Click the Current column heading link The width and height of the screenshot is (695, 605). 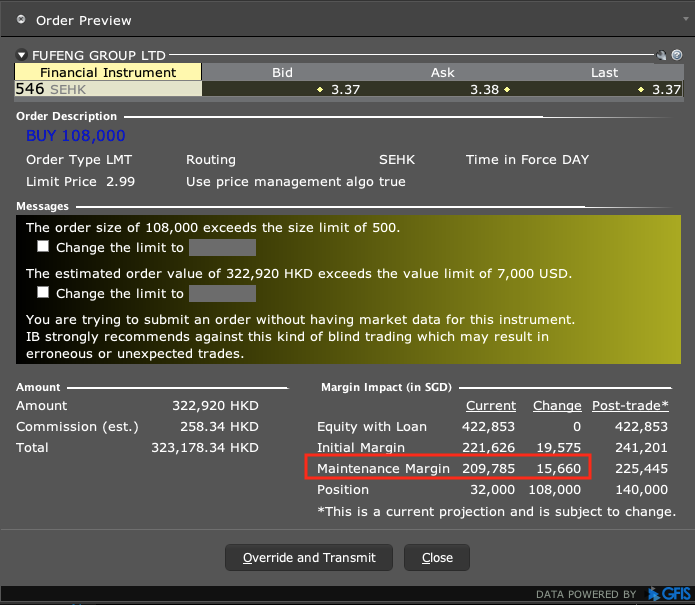point(491,406)
